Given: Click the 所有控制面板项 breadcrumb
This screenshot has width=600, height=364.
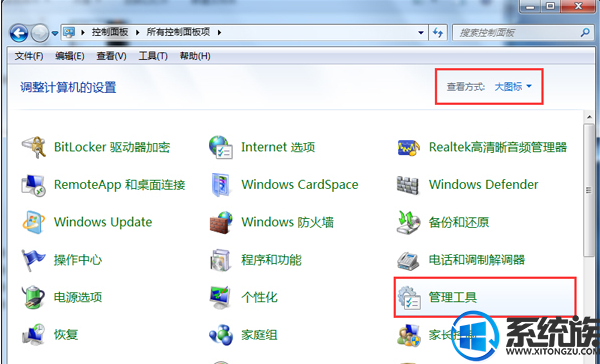Looking at the screenshot, I should [x=178, y=32].
